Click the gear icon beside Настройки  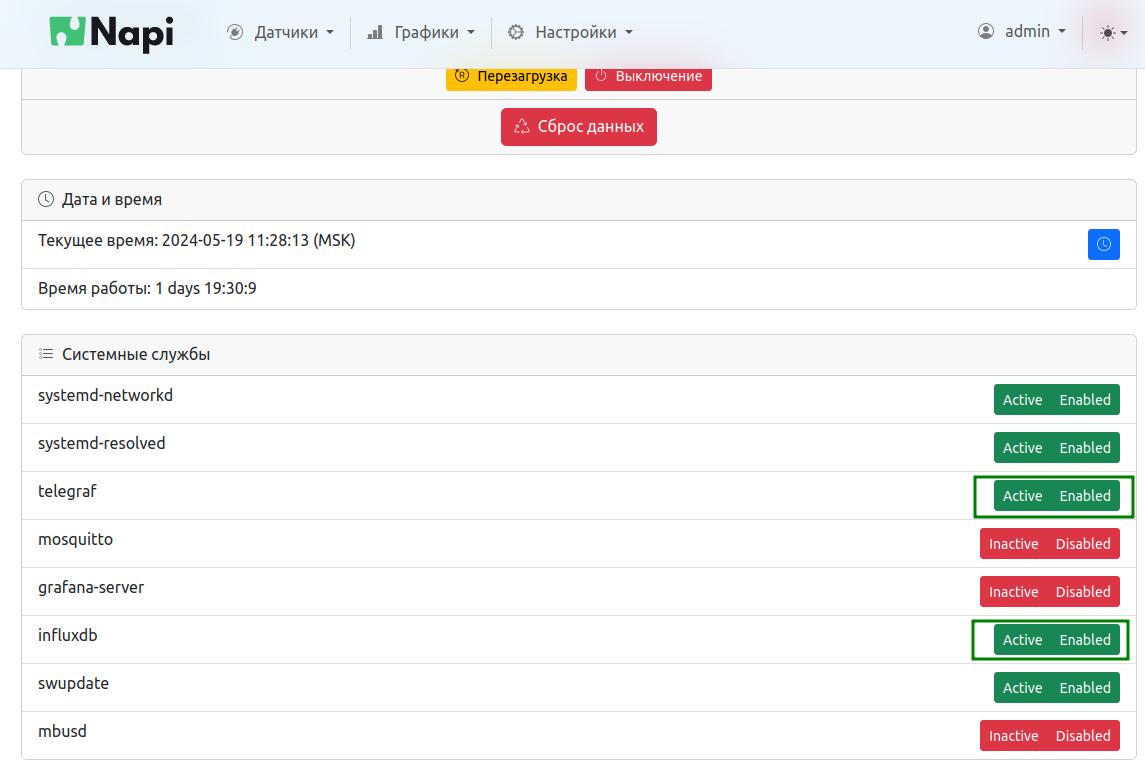click(516, 32)
